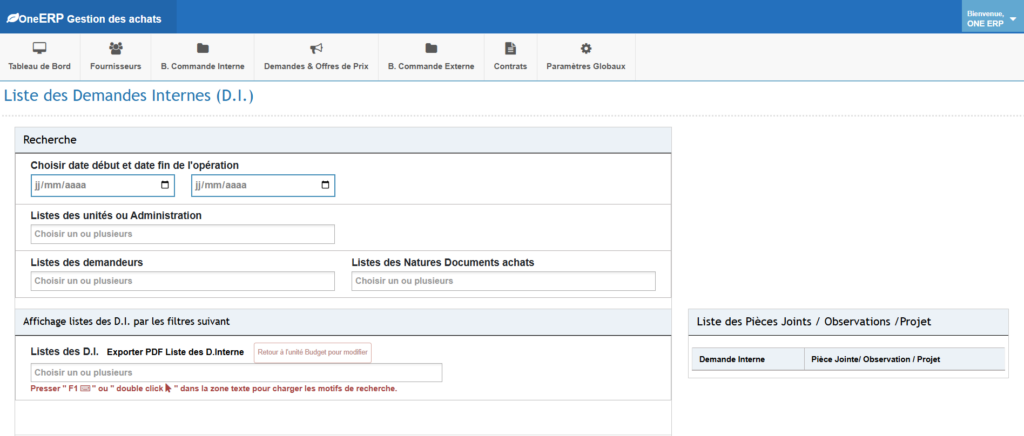Open the start date calendar picker icon
The height and width of the screenshot is (436, 1024).
(x=164, y=185)
